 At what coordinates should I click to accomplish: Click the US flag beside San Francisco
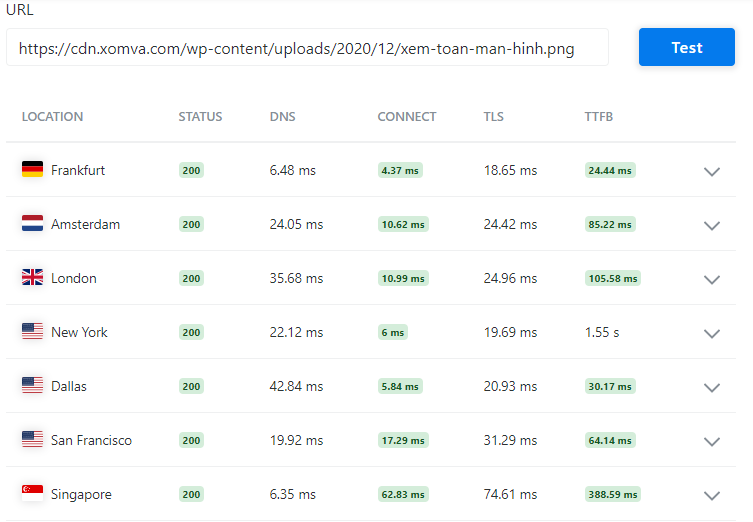[32, 440]
